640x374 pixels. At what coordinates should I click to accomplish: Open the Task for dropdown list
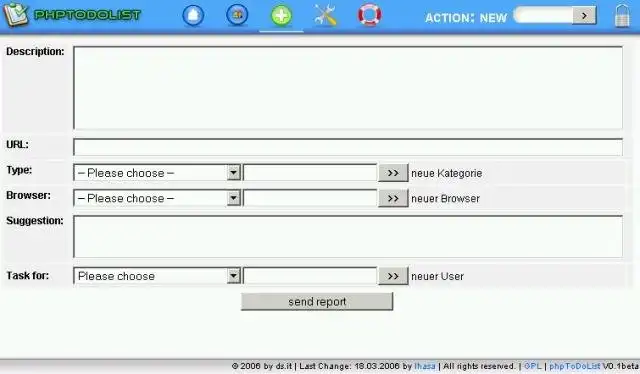157,276
